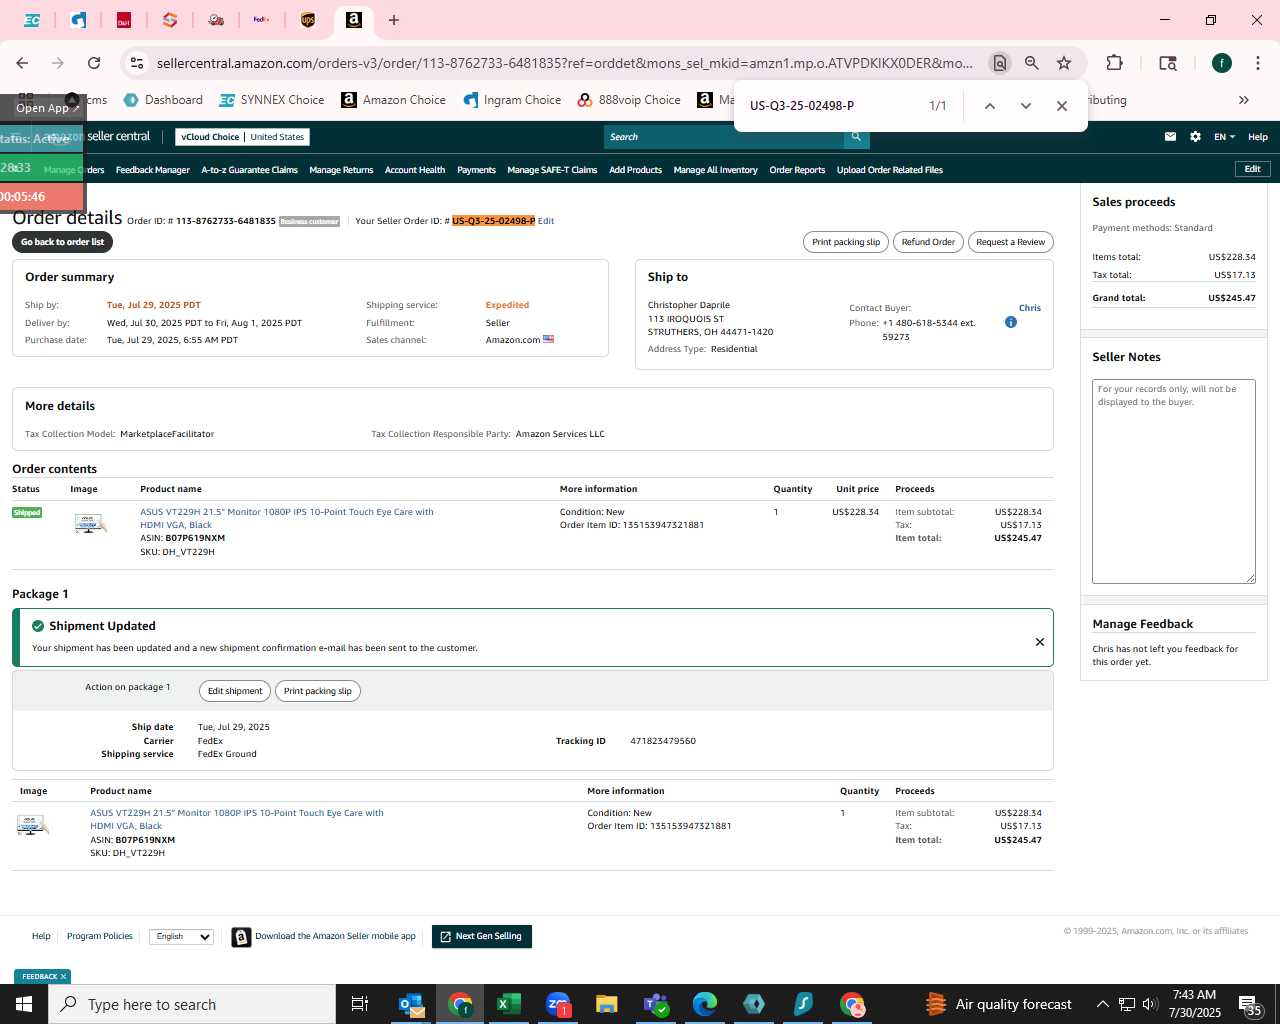Switch to the first EC browser tab
This screenshot has height=1024, width=1280.
click(x=32, y=20)
